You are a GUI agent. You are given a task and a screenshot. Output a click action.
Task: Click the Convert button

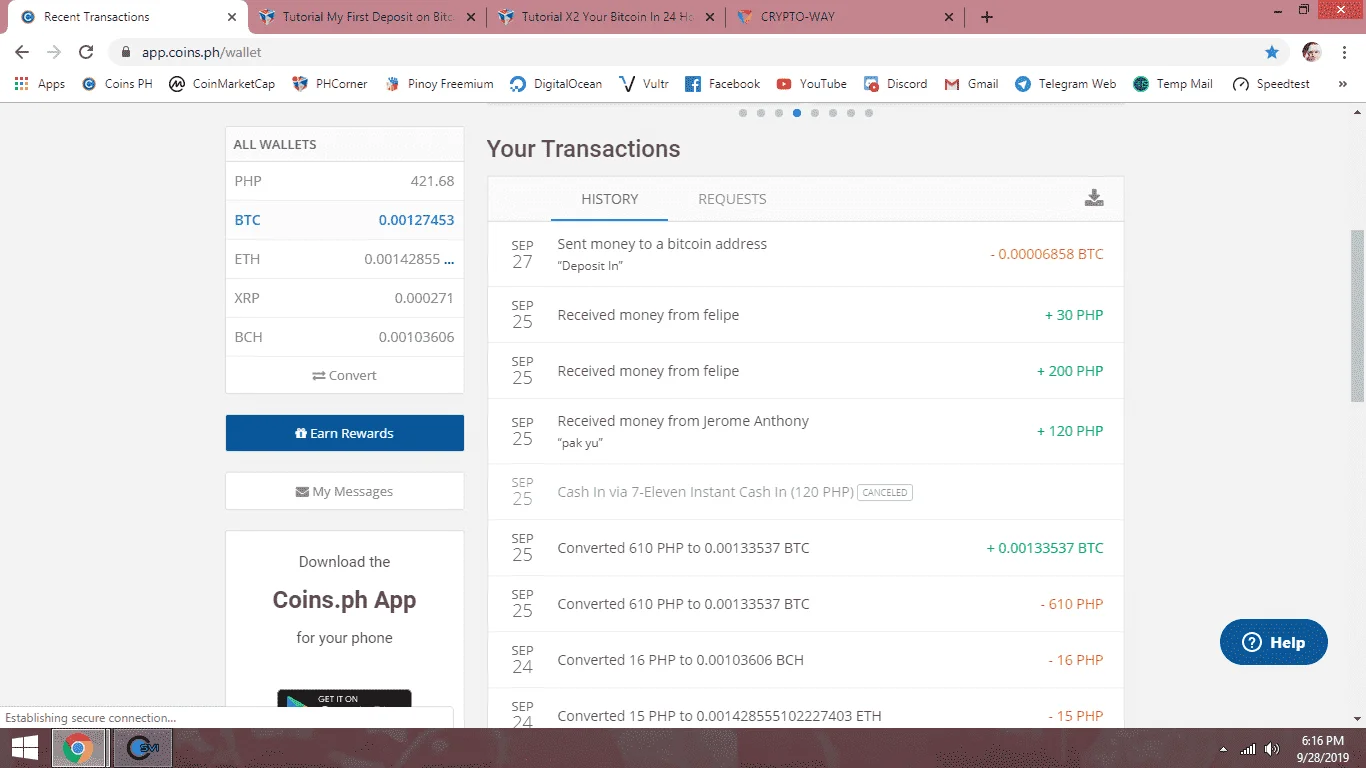(345, 375)
